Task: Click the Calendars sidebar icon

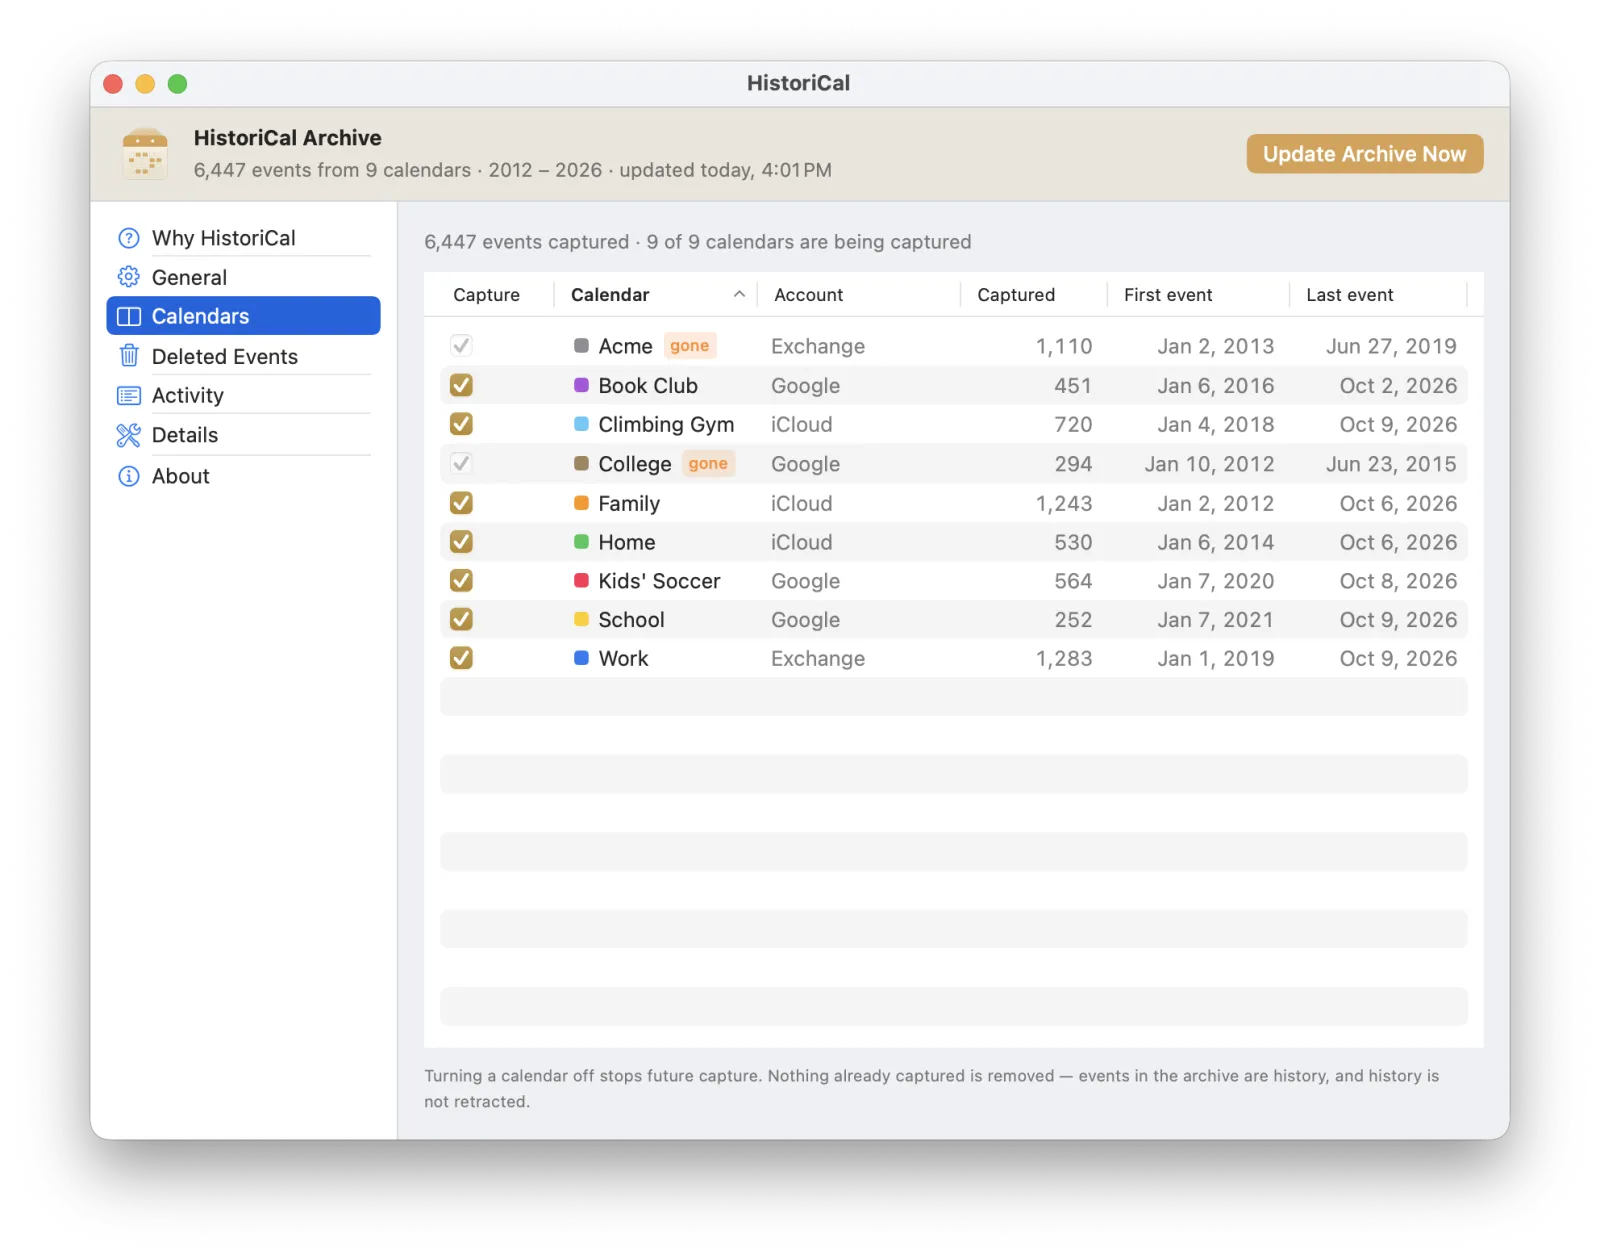Action: click(x=129, y=316)
